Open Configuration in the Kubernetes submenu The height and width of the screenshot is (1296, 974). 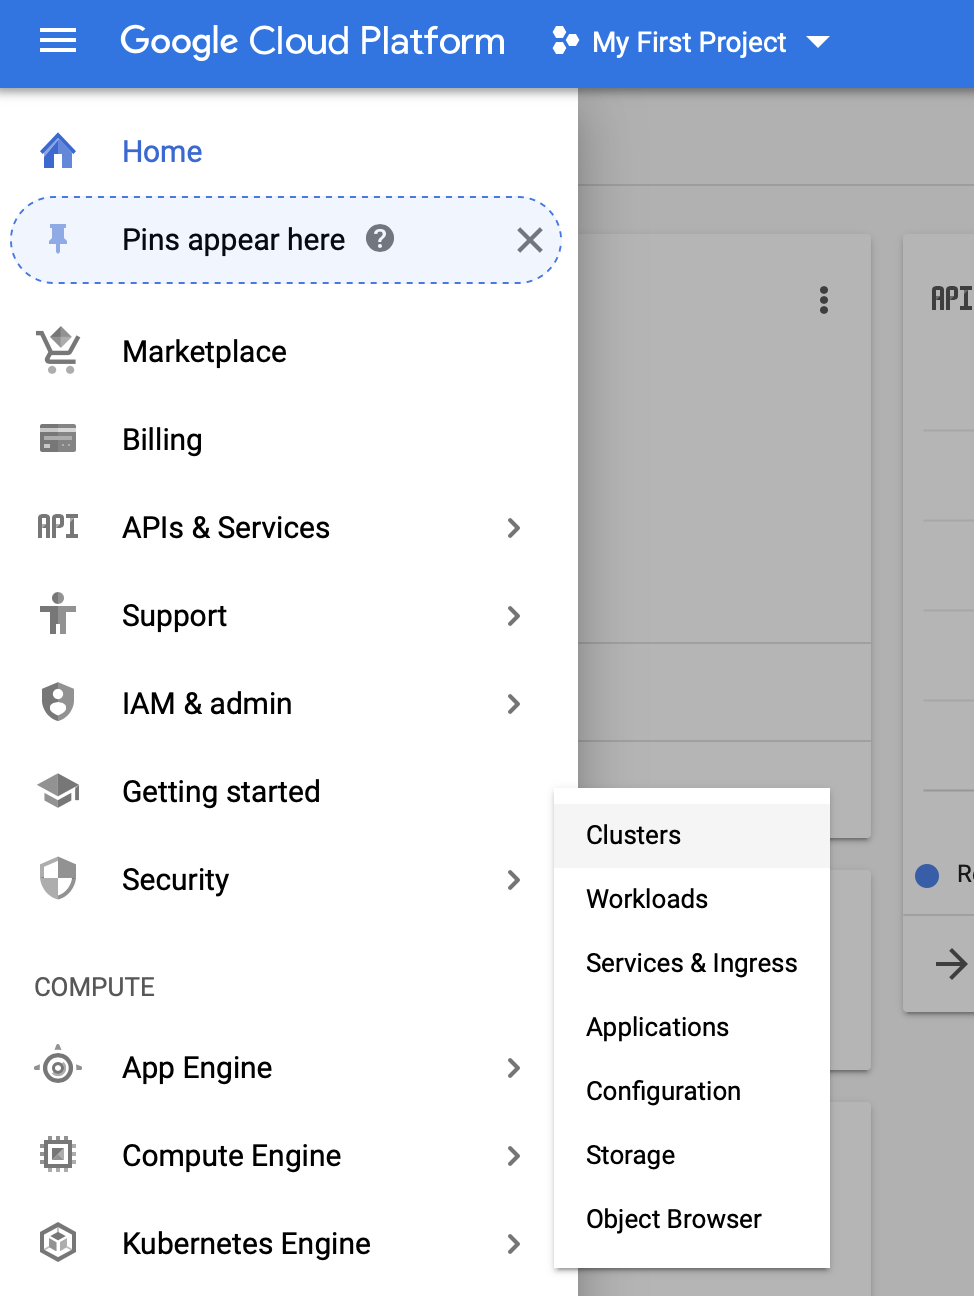(x=692, y=1091)
